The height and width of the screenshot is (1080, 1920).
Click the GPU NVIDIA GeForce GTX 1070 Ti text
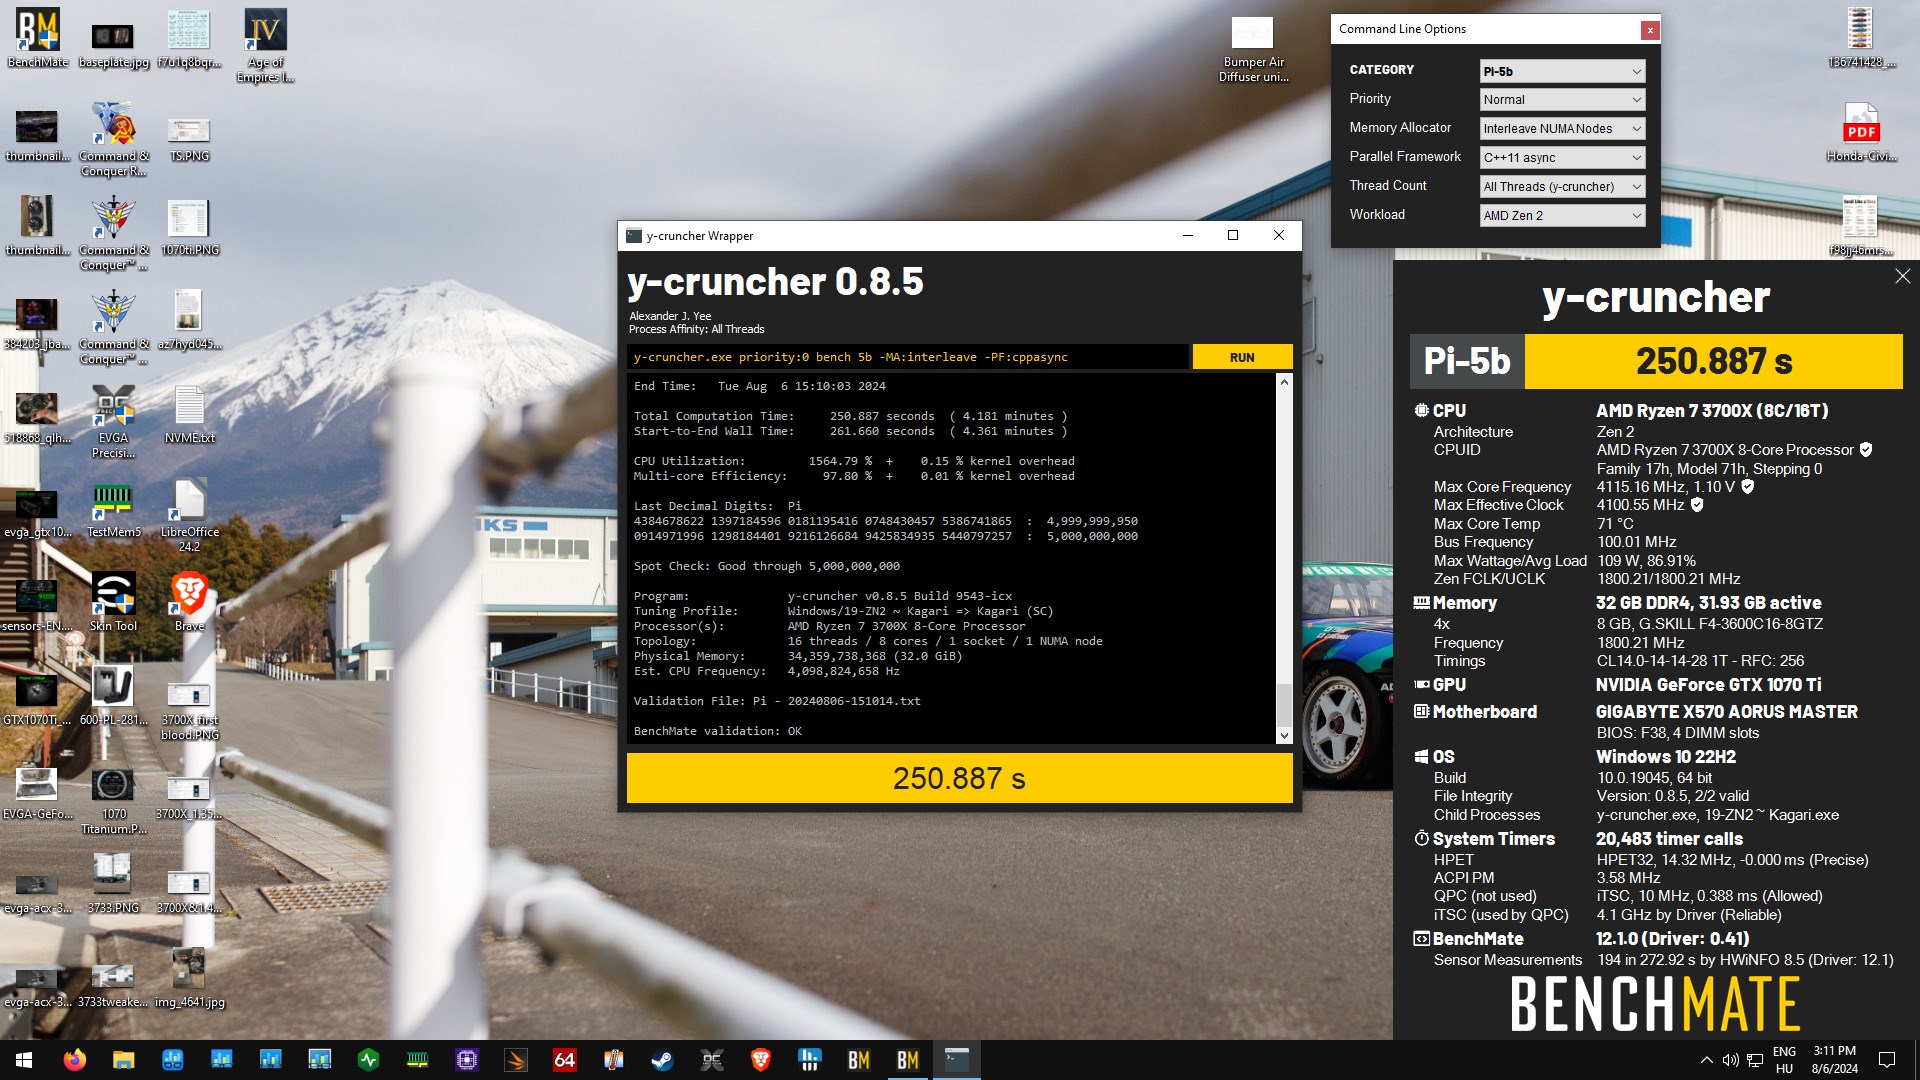1708,685
